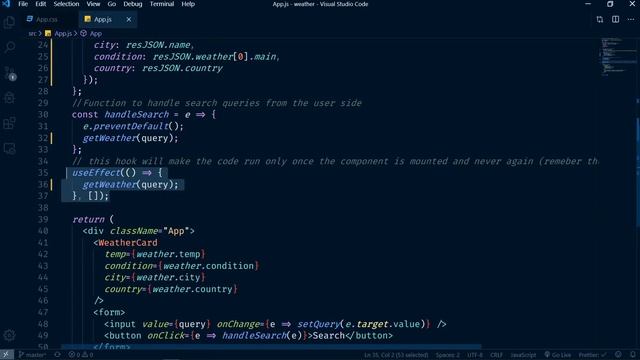The image size is (640, 360).
Task: Click the Search button text on line 49
Action: point(329,336)
